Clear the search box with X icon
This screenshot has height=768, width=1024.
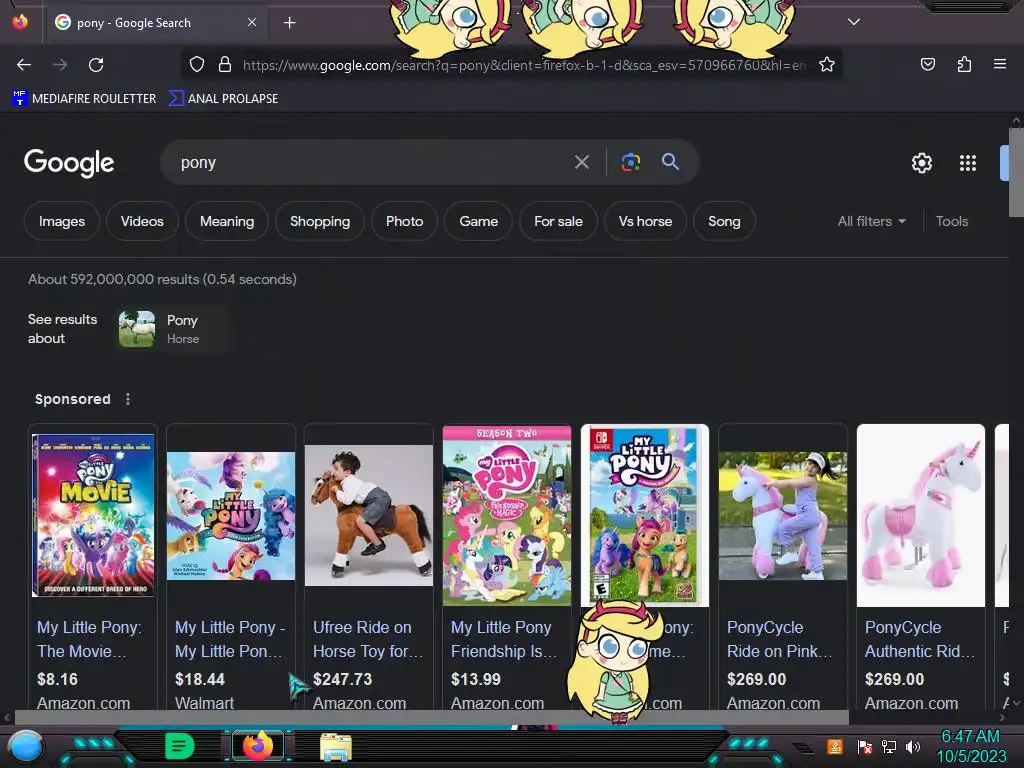tap(581, 162)
